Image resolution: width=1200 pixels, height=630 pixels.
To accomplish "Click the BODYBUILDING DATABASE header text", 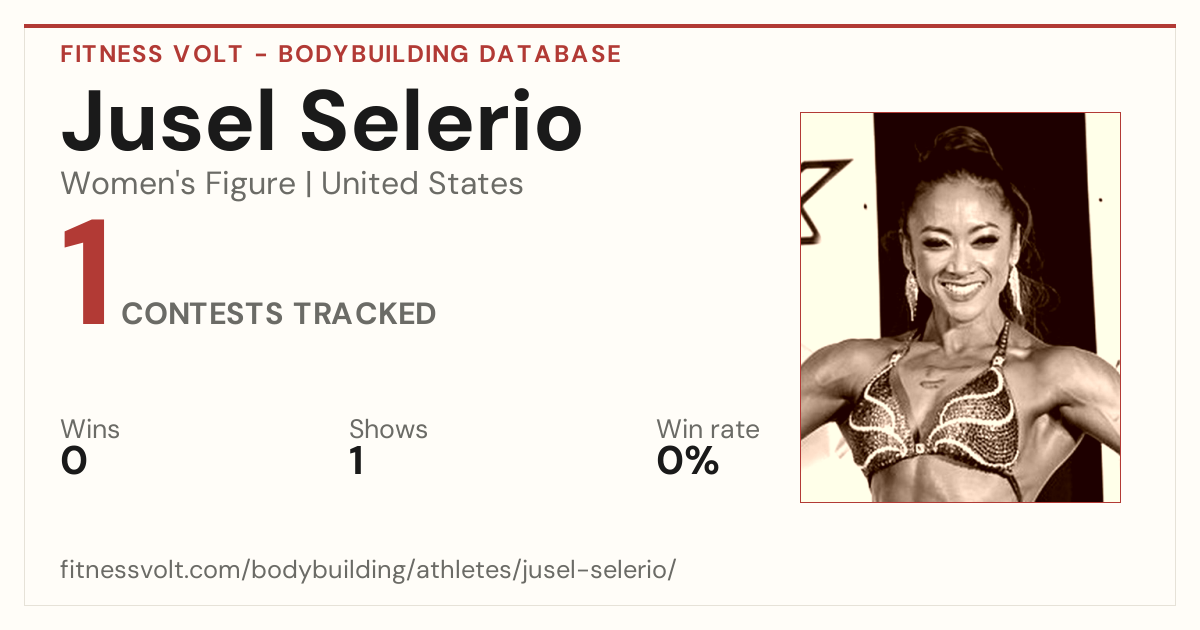I will (450, 54).
